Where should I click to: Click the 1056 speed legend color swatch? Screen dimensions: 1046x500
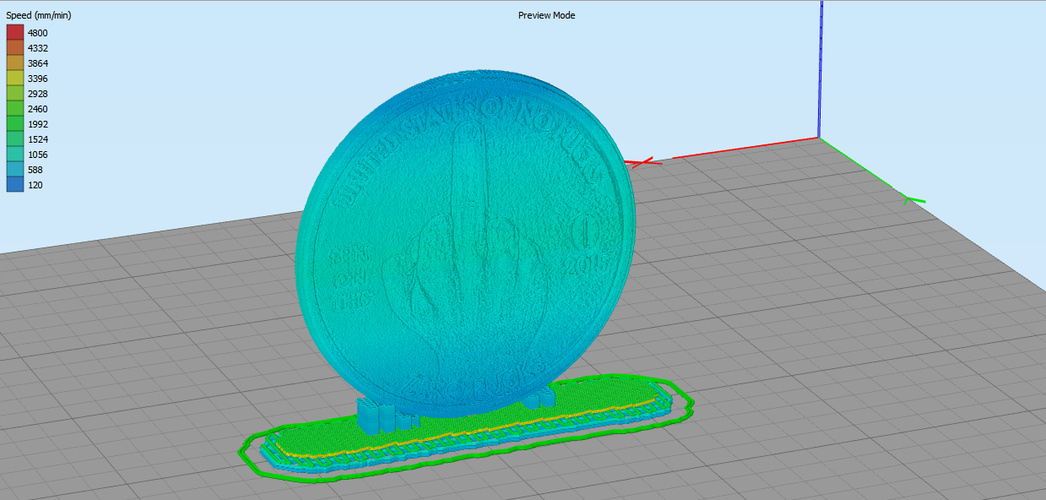(x=15, y=155)
